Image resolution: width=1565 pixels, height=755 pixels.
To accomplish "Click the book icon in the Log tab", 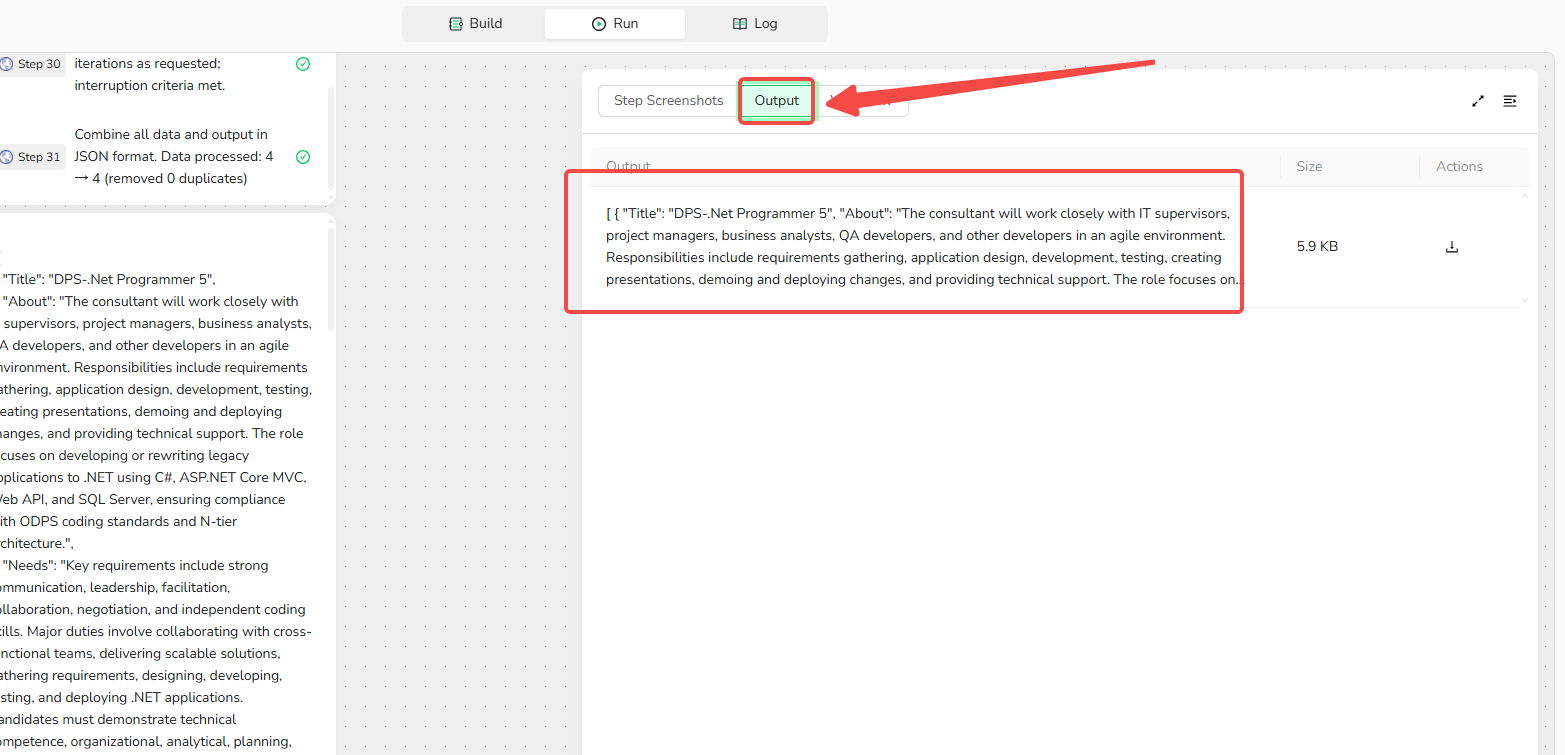I will pos(739,24).
